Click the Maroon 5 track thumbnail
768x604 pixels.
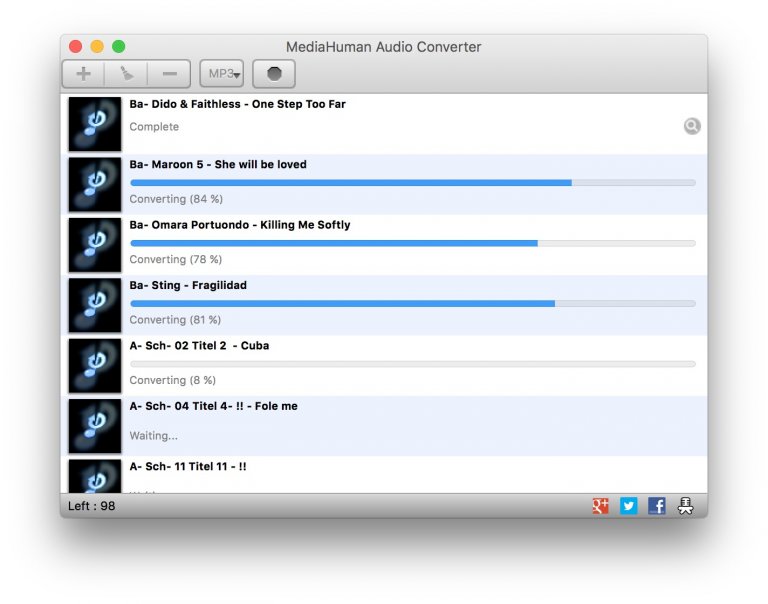tap(95, 184)
